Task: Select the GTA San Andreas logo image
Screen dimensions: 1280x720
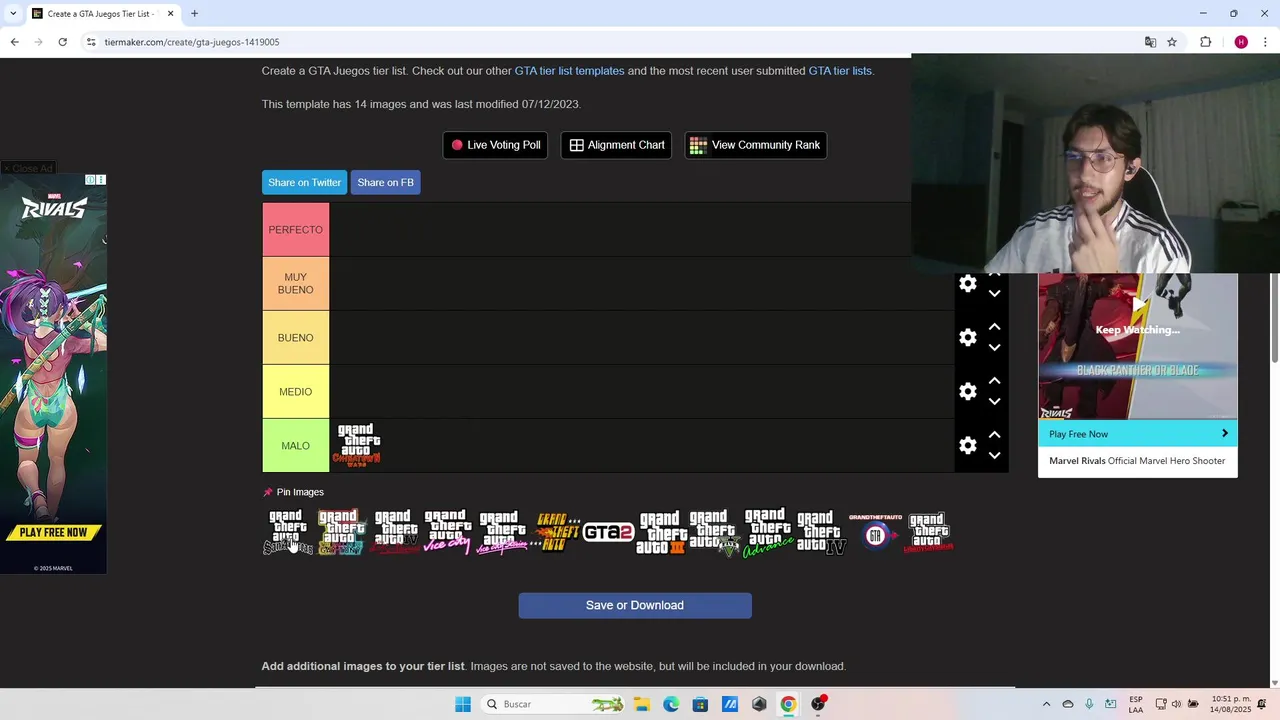Action: (288, 532)
